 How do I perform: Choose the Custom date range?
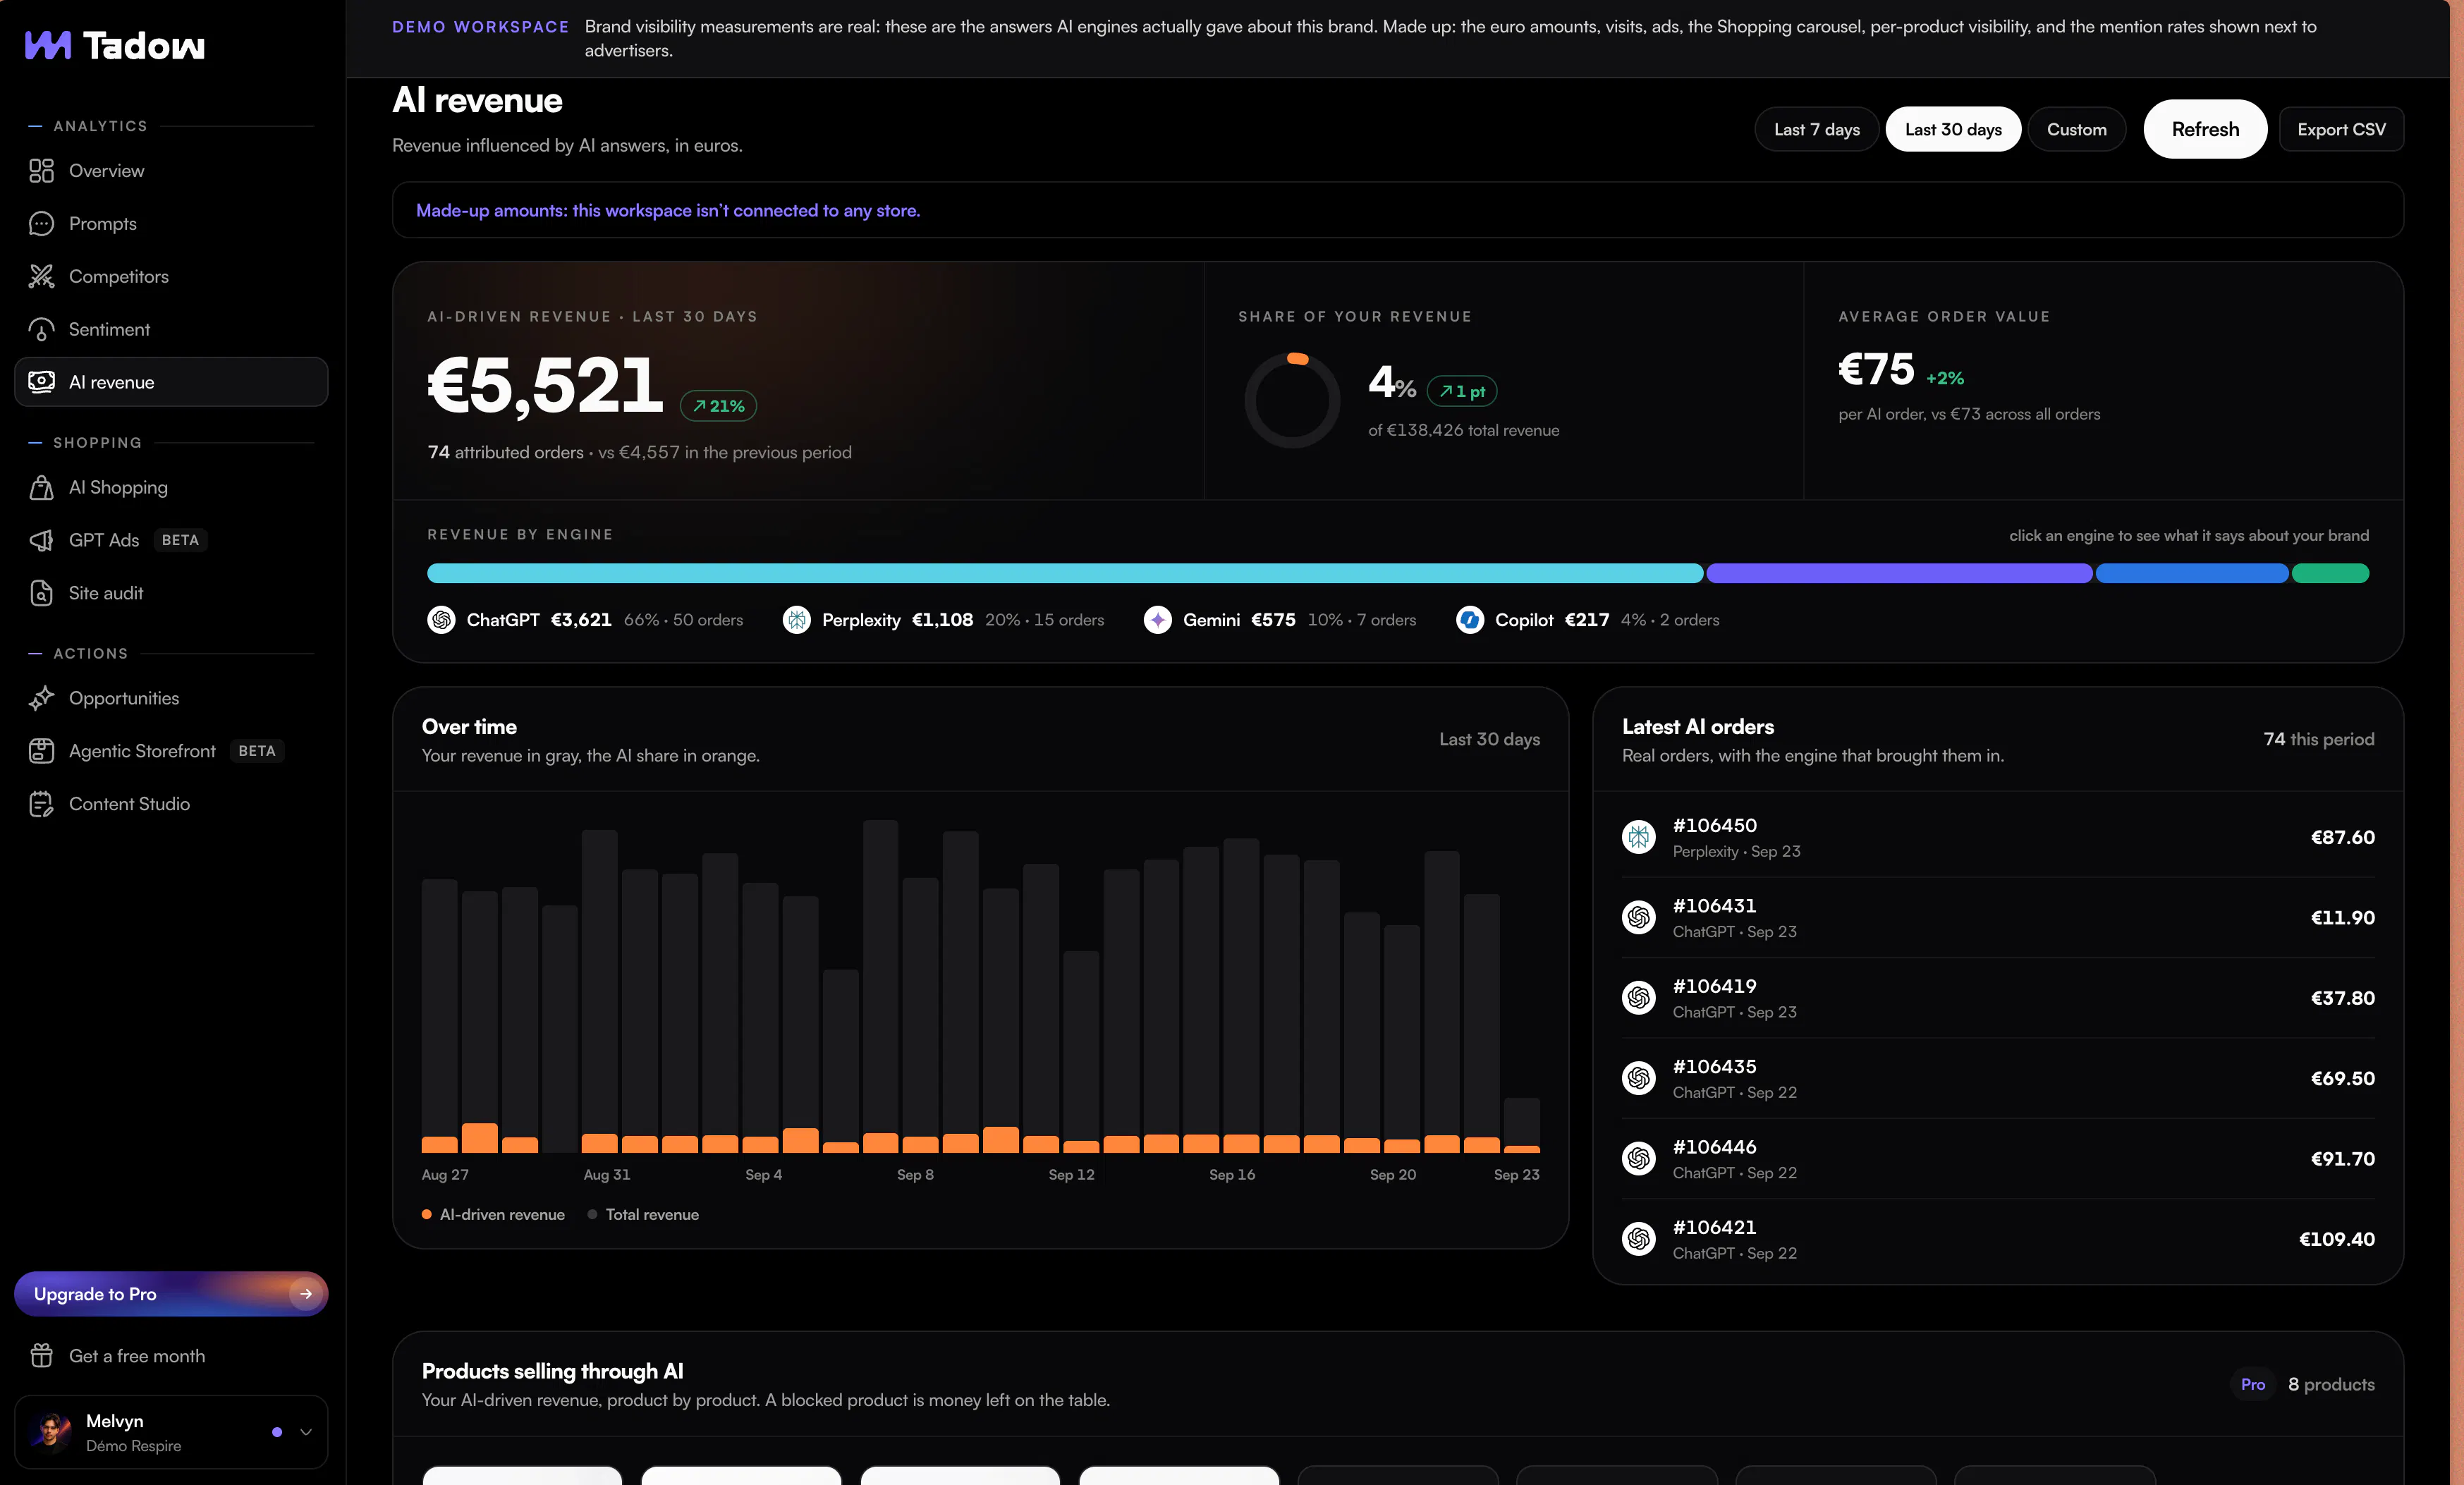[2076, 130]
